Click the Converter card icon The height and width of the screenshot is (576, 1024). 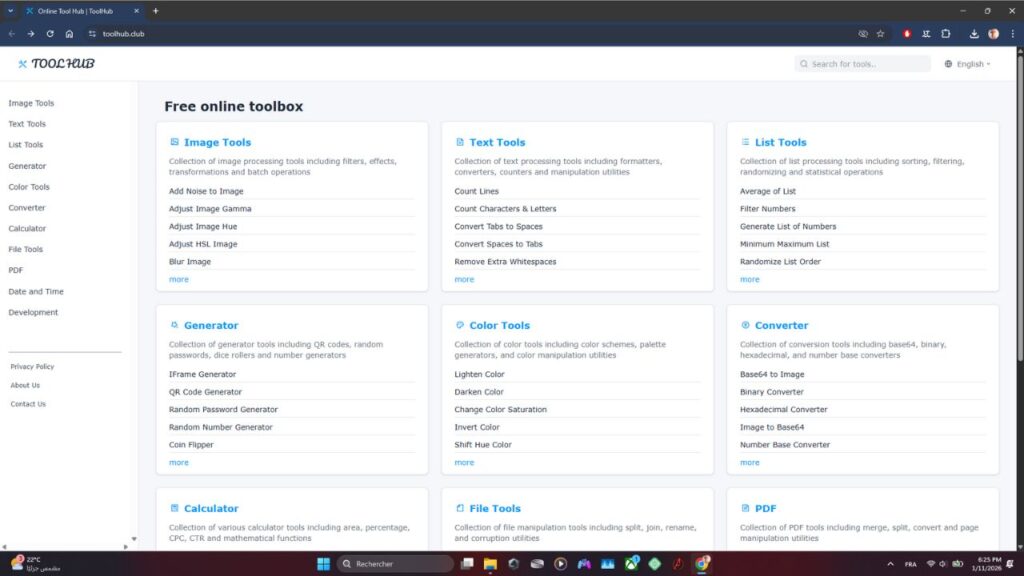click(x=744, y=325)
